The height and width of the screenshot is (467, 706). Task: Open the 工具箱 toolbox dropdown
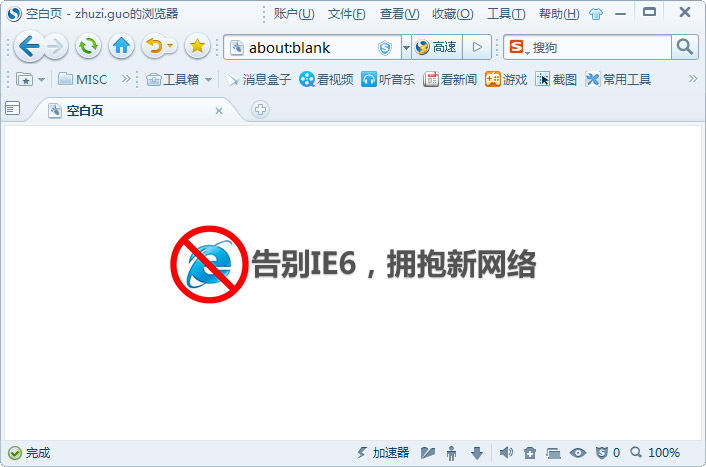pos(179,80)
